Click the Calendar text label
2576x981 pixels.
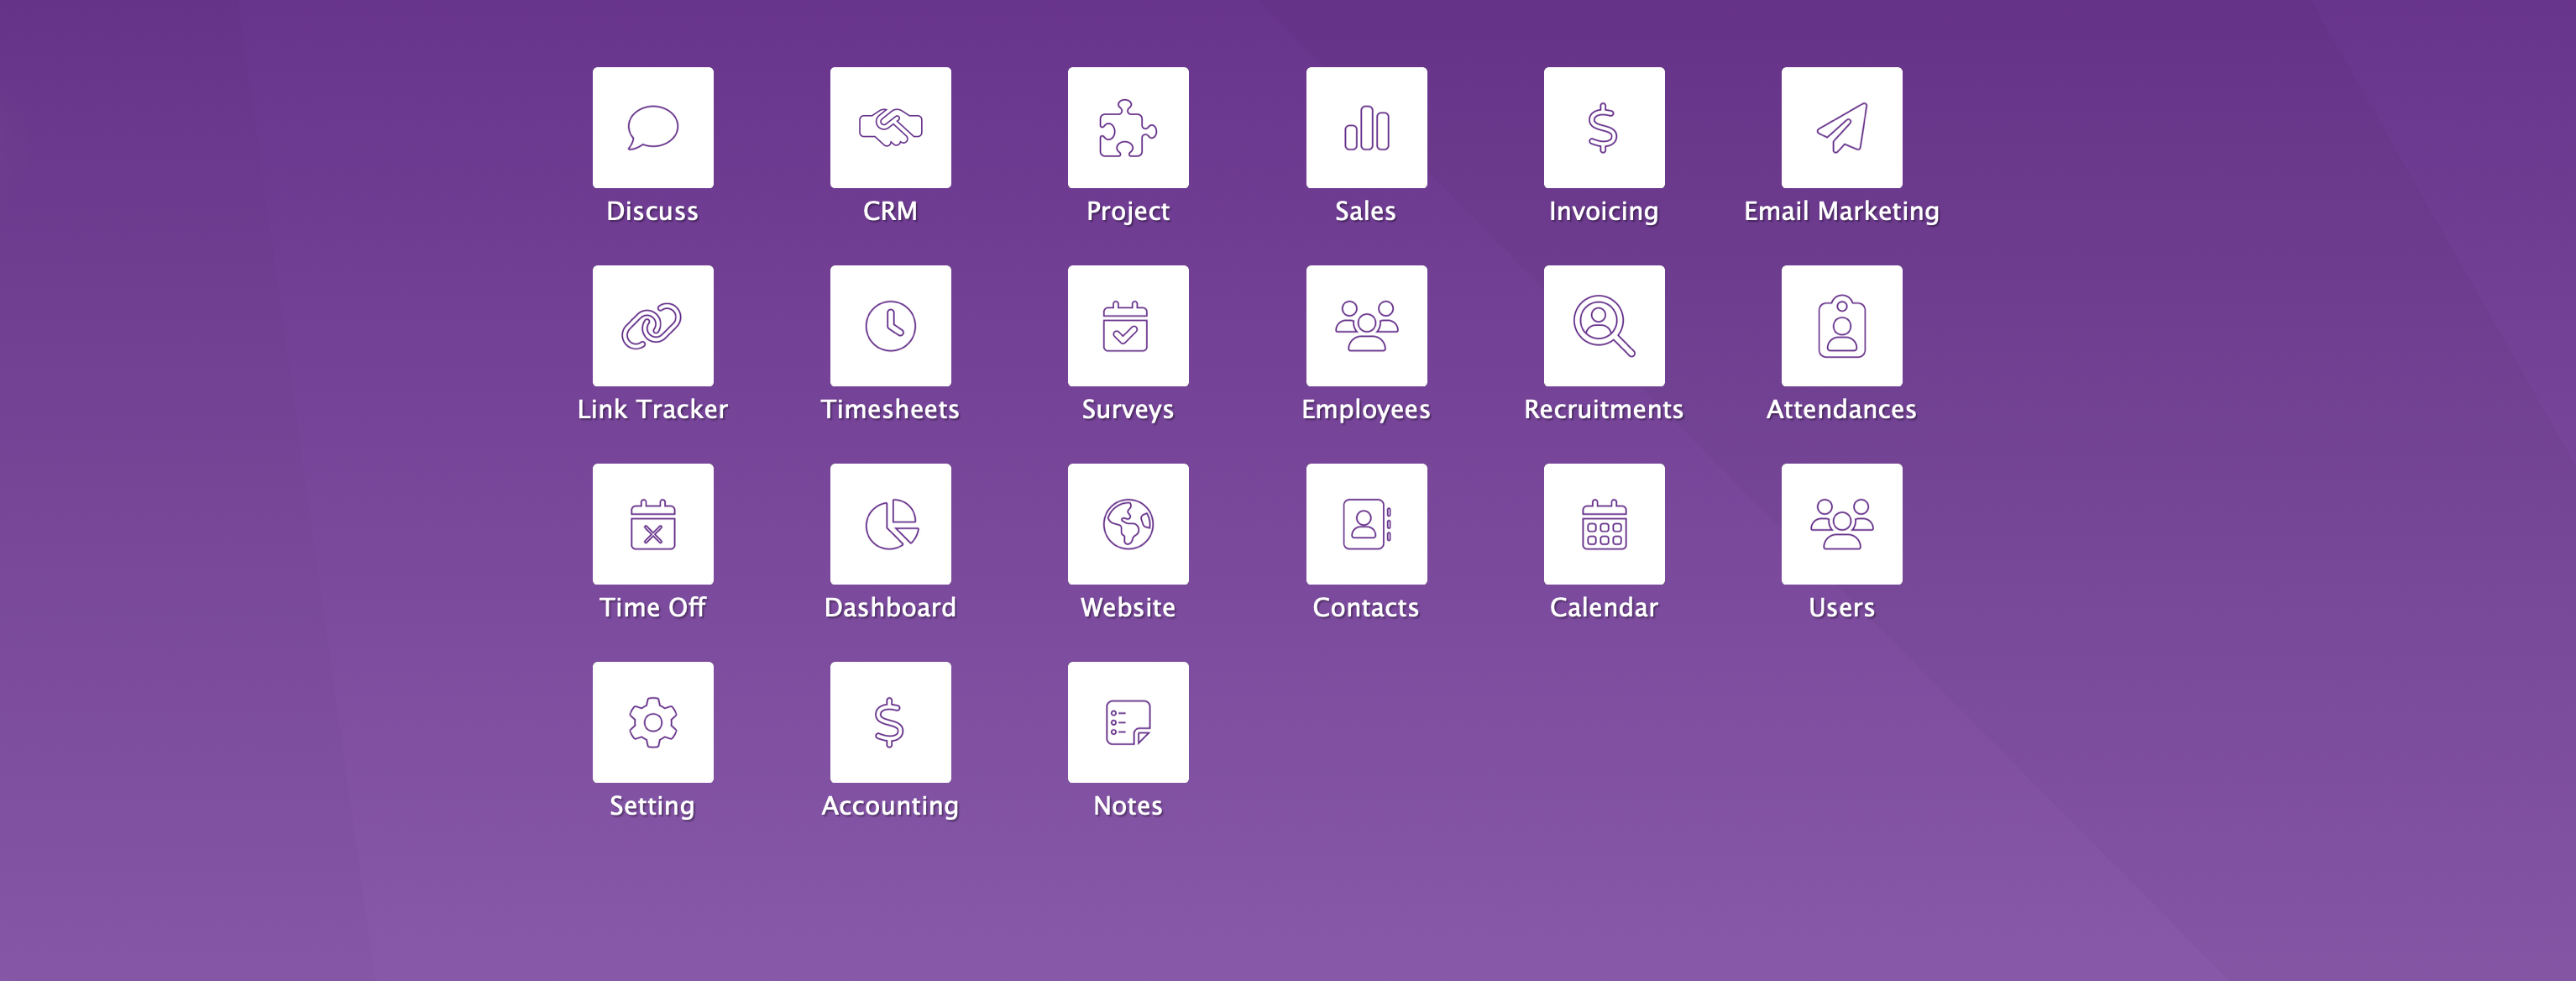[1604, 607]
